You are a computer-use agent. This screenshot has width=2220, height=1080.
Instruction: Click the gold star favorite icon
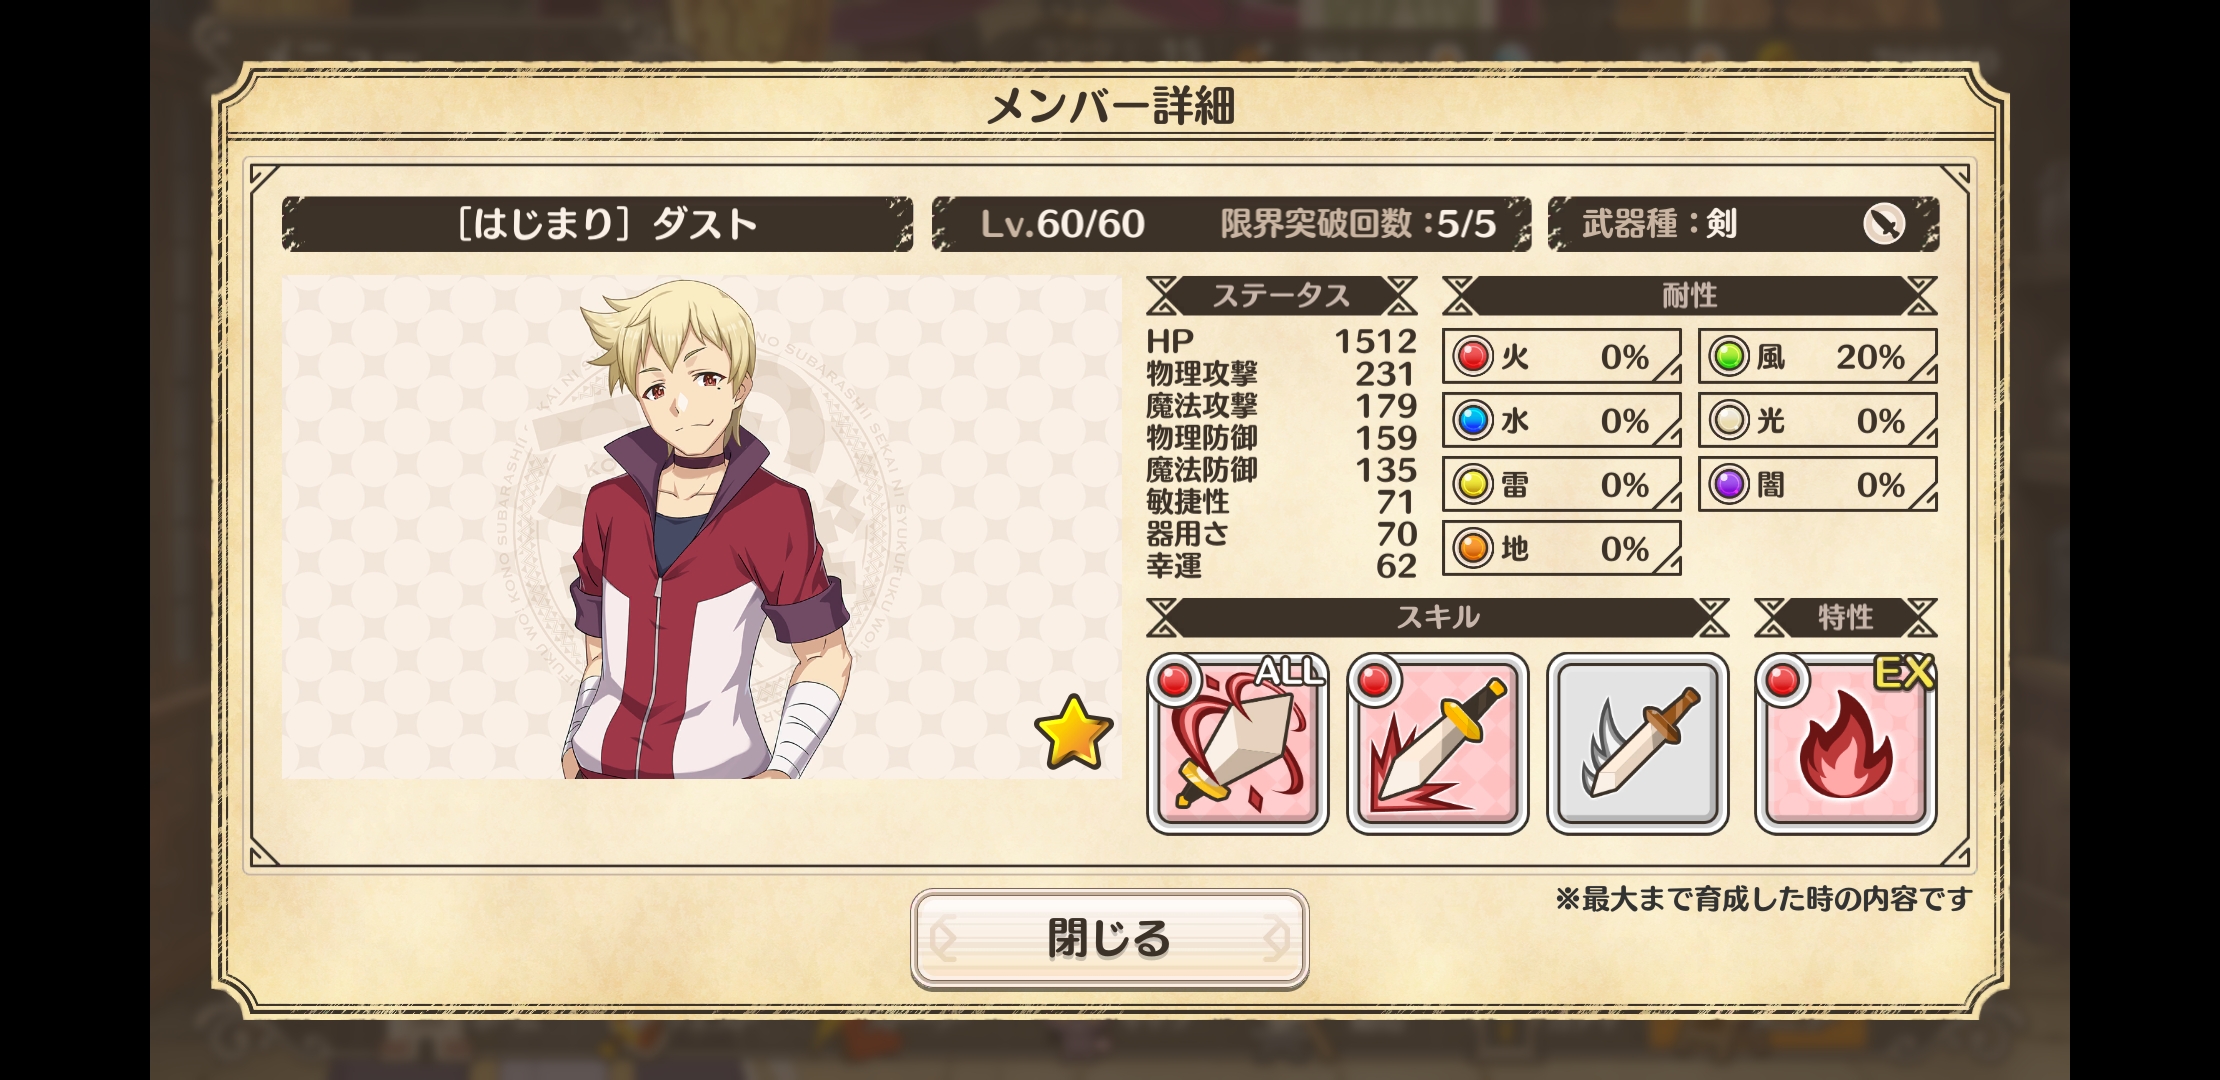coord(1073,732)
